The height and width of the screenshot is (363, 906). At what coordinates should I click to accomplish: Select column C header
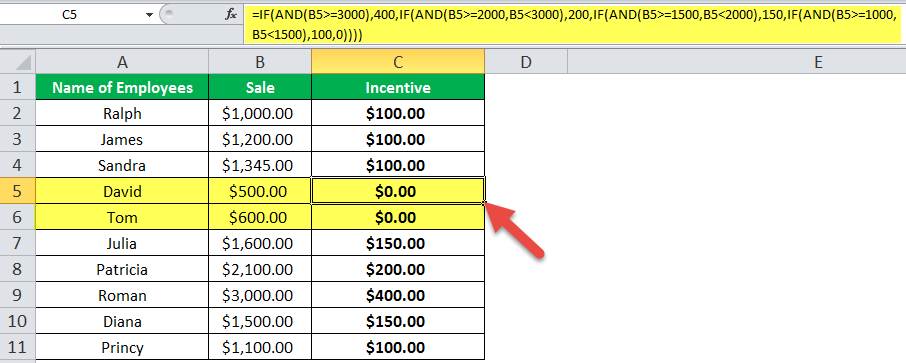(x=398, y=62)
